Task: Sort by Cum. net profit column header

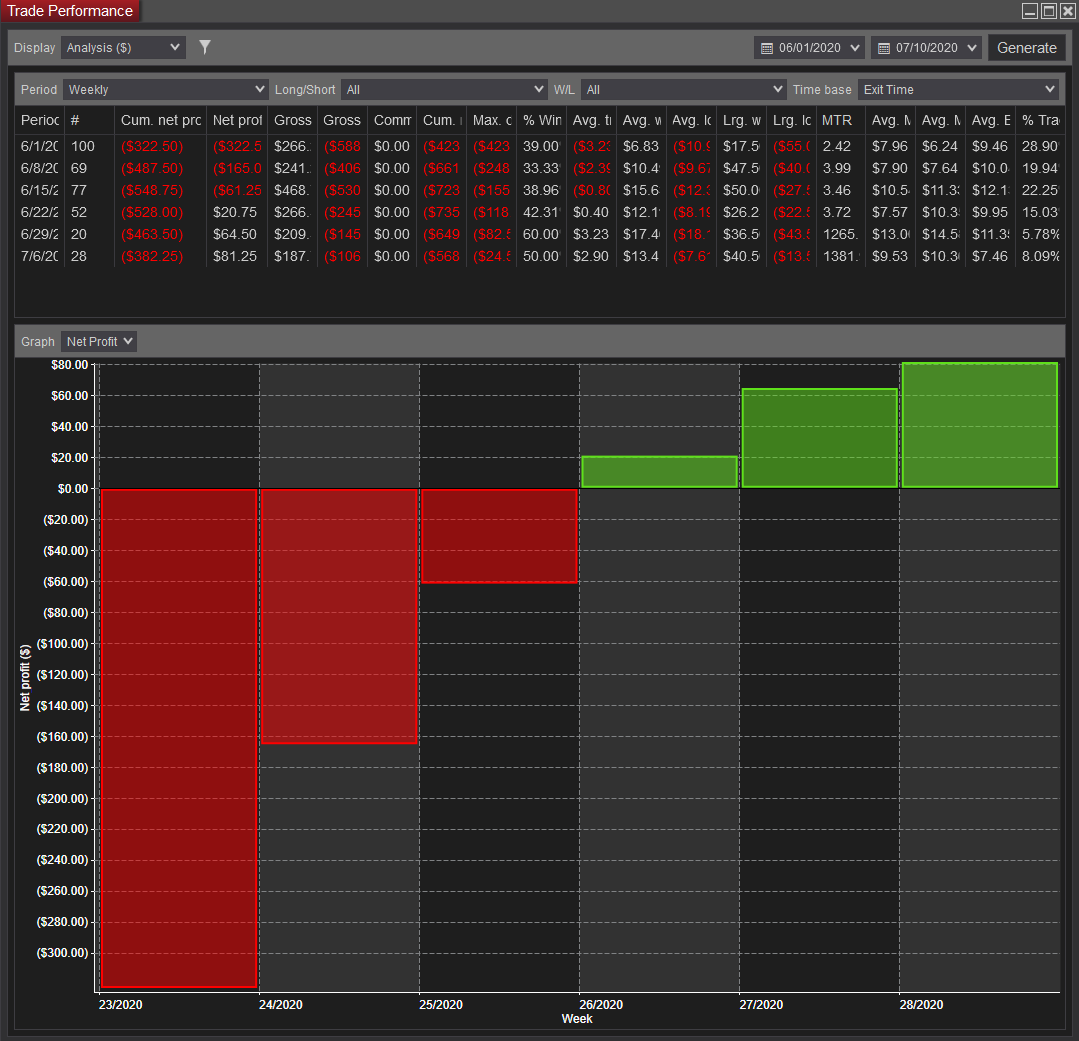Action: coord(160,120)
